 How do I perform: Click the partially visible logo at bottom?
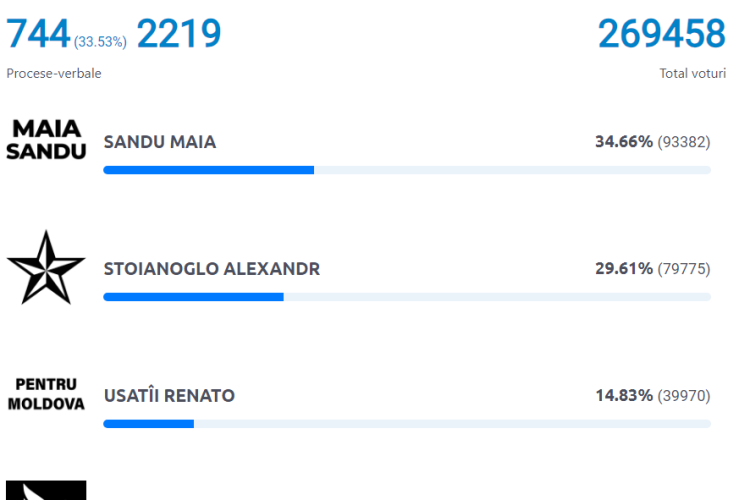[x=46, y=490]
